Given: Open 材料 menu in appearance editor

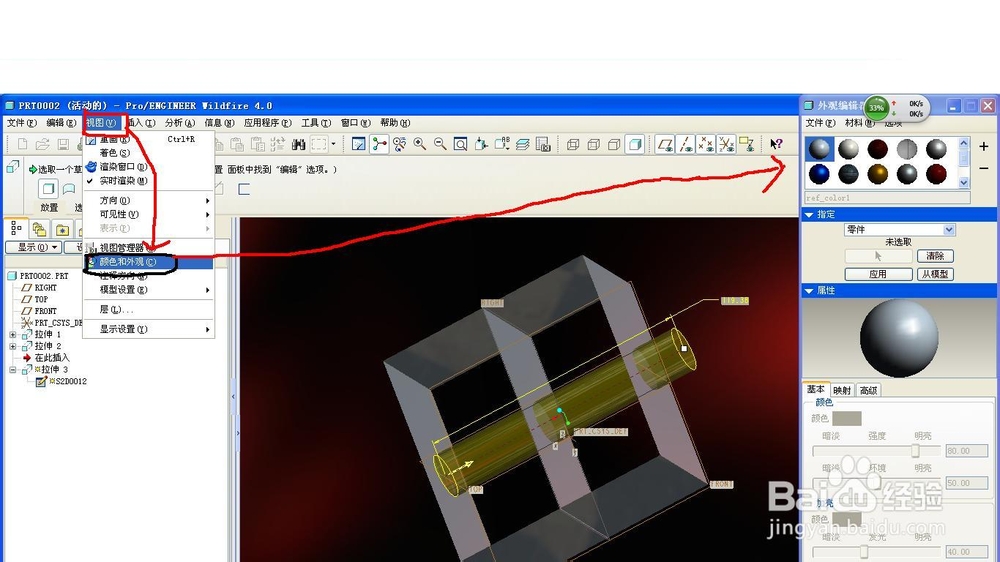Looking at the screenshot, I should [x=860, y=123].
